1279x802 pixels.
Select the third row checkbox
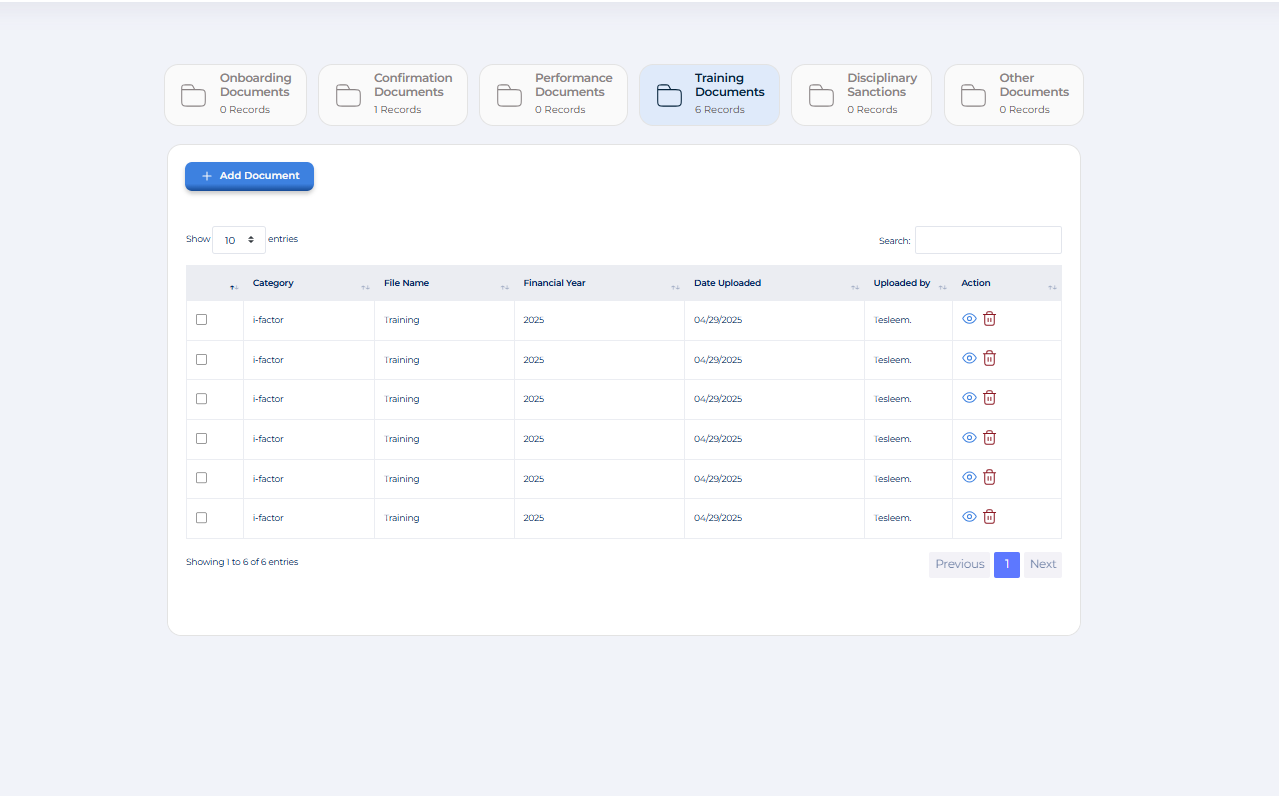coord(201,399)
